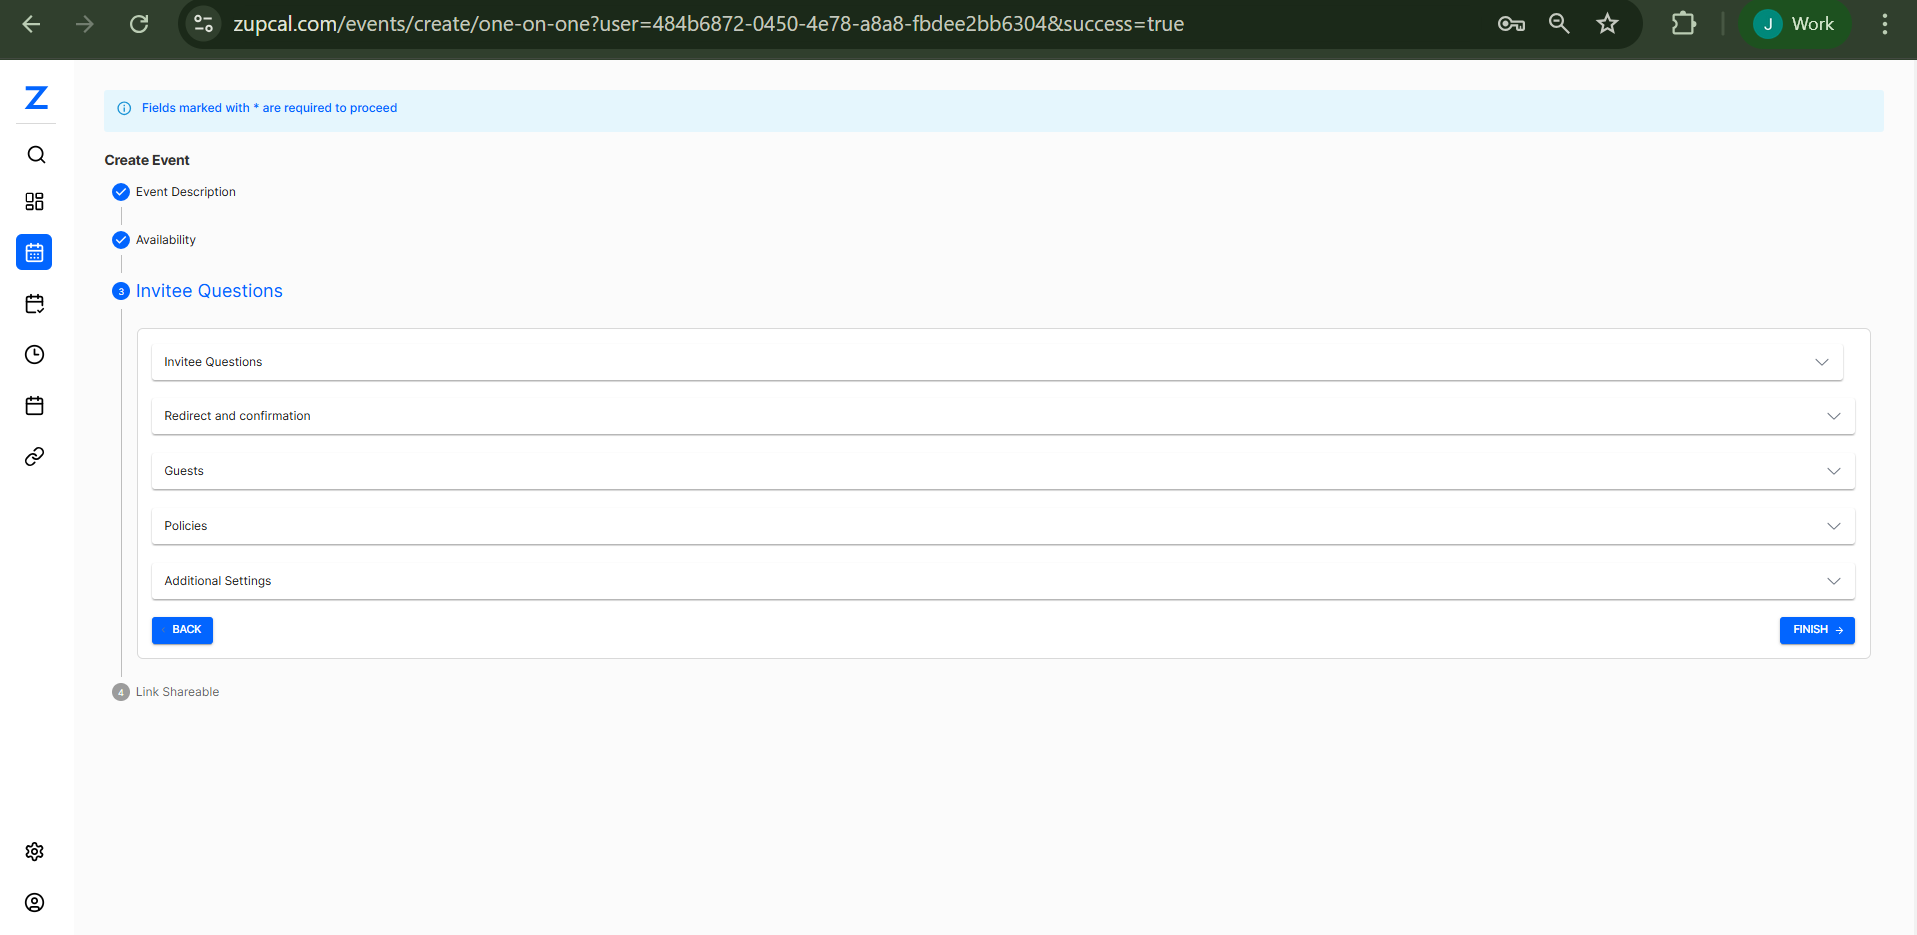Expand the Guests section
This screenshot has height=935, width=1917.
pos(1002,471)
